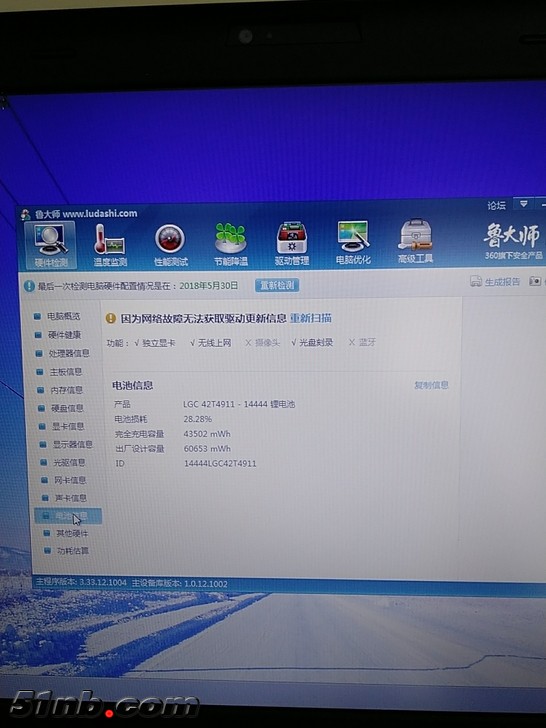Open the 硬件检测 hardware detection tab
The height and width of the screenshot is (728, 546).
(x=50, y=245)
